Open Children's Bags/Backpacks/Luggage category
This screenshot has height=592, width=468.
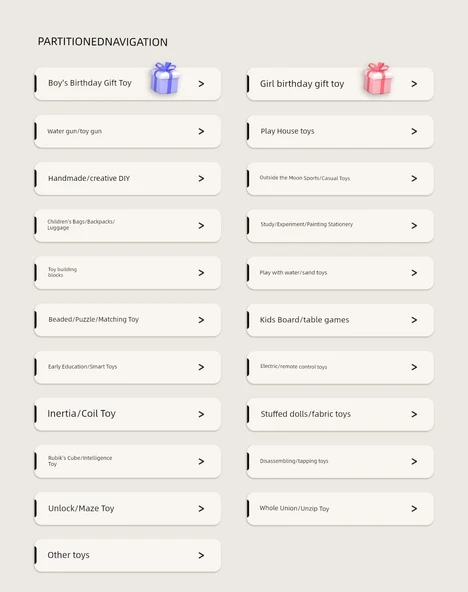pyautogui.click(x=128, y=225)
